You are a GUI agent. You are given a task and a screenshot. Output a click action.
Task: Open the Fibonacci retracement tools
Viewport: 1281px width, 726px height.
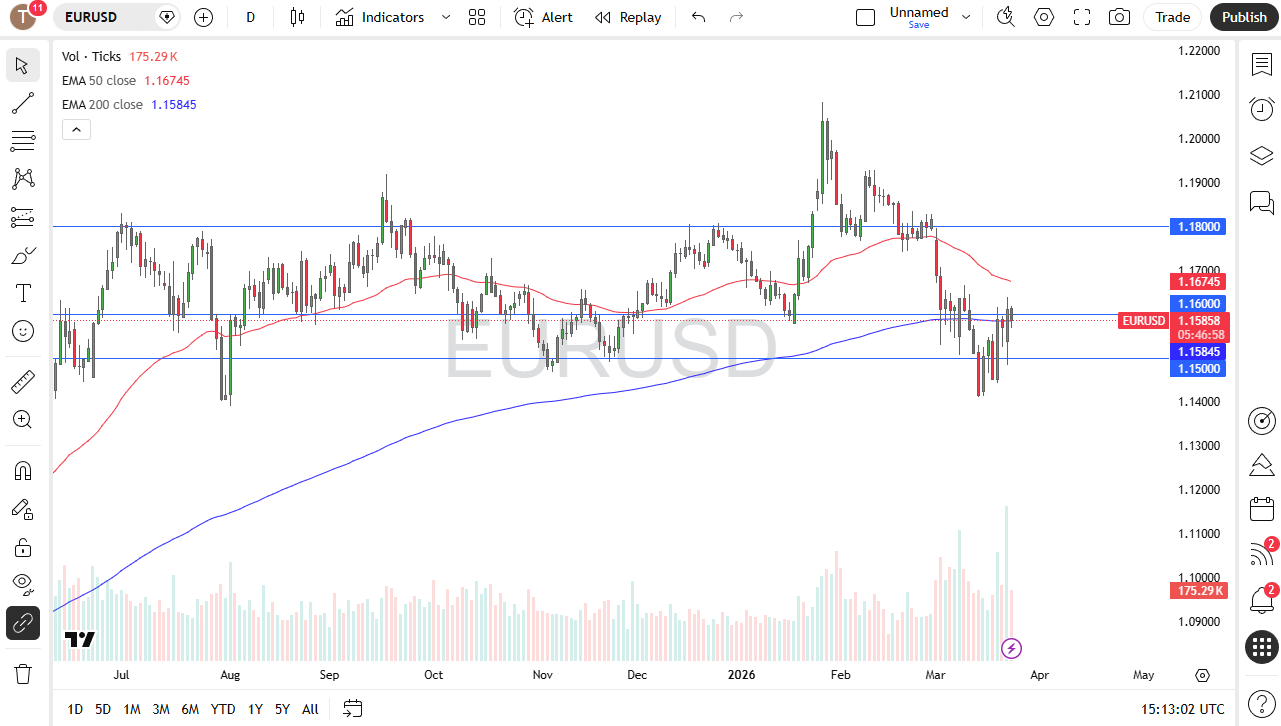point(22,141)
